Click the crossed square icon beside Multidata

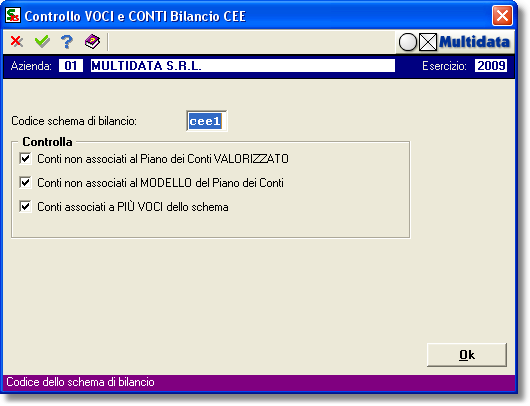coord(428,42)
